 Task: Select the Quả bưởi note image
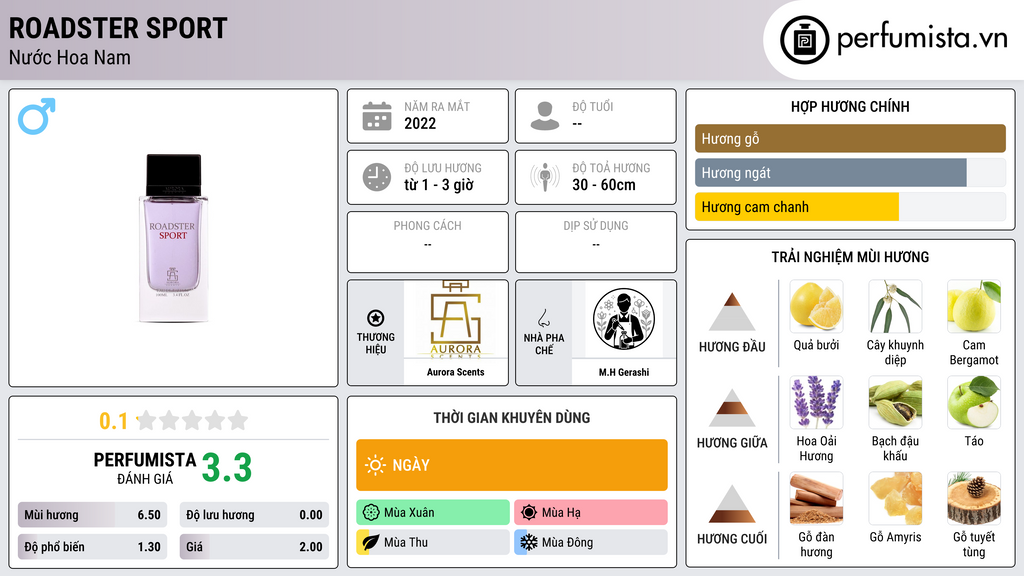pos(816,306)
